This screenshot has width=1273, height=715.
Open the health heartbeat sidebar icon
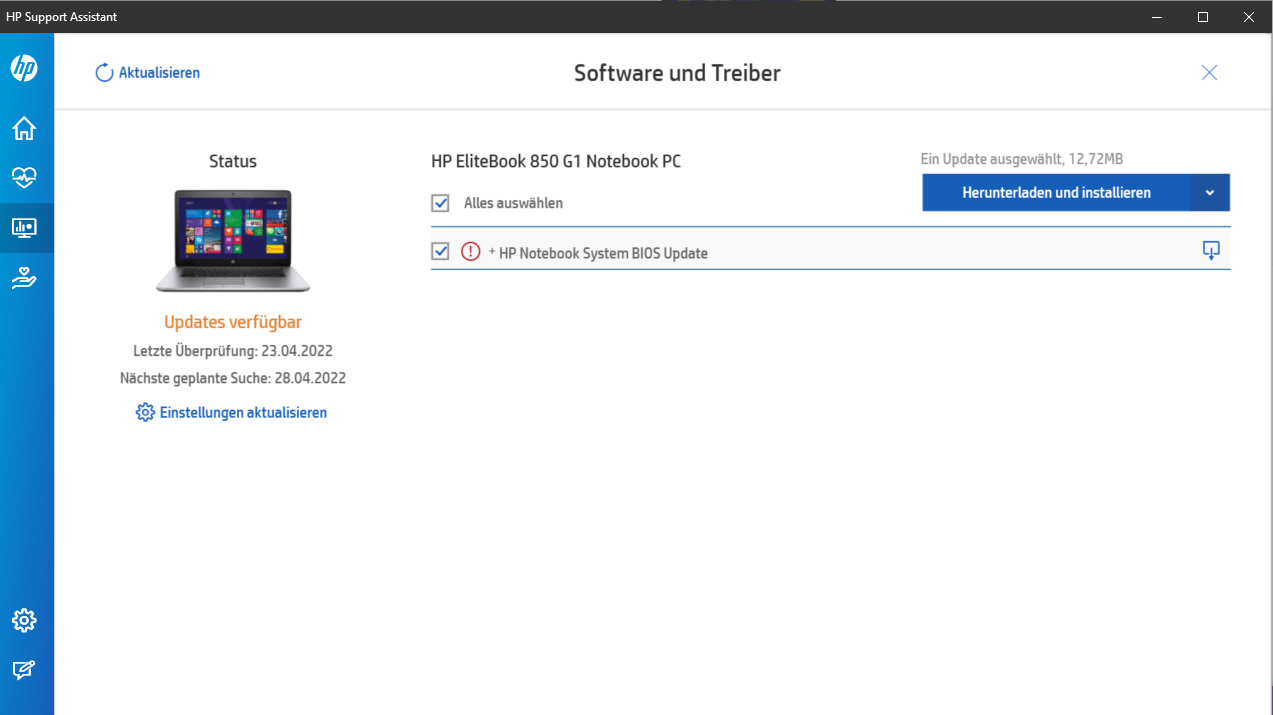click(24, 178)
